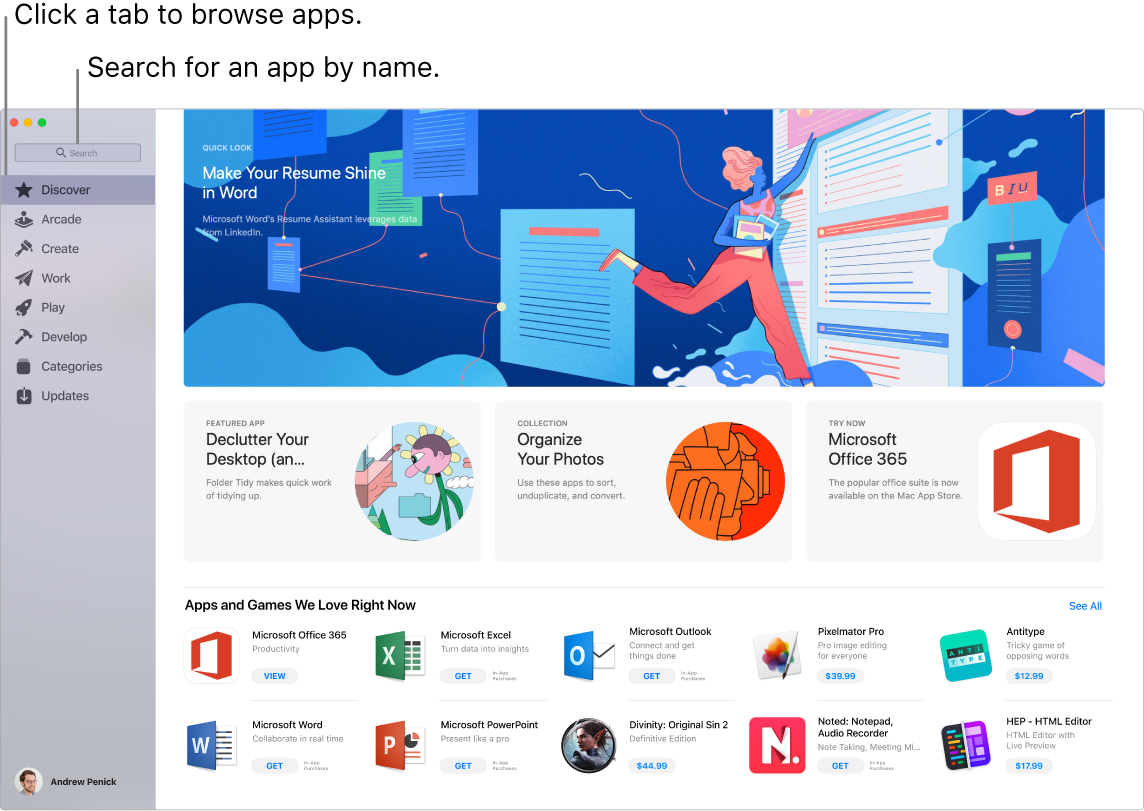Click the 'HEP - HTML Editor' app name
The width and height of the screenshot is (1144, 811).
[x=1048, y=721]
